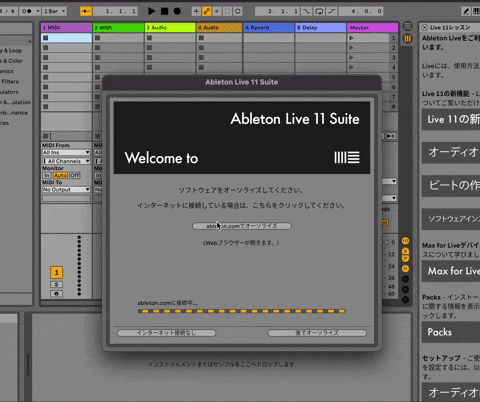Stop clip slot one on 3 Audio track
Viewport: 480px width, 402px height.
[x=149, y=38]
